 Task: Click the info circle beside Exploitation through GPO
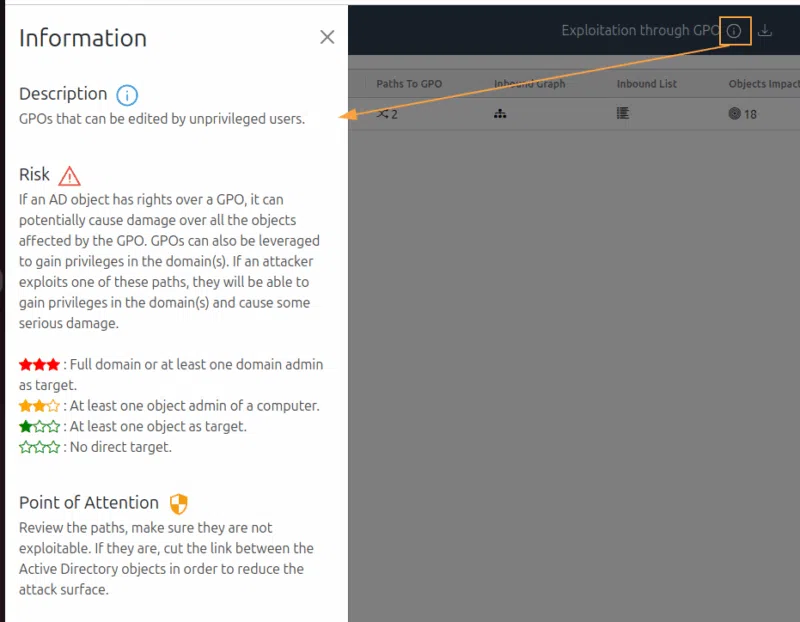pyautogui.click(x=734, y=30)
